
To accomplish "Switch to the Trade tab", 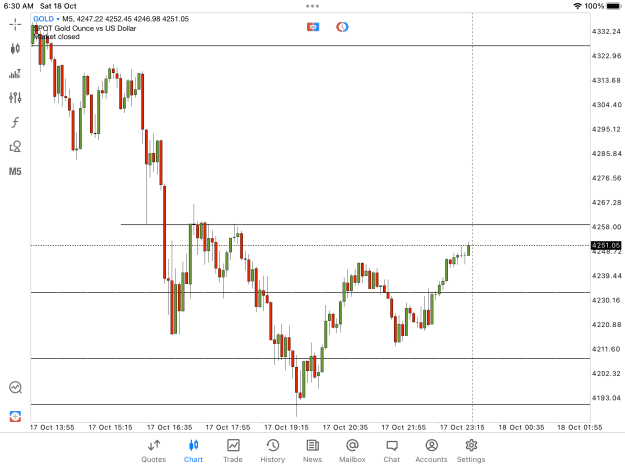I will 233,451.
